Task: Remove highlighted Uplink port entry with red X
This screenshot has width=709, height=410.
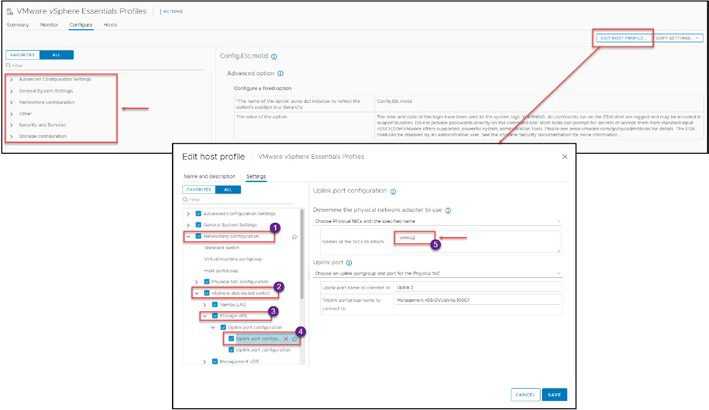Action: point(286,339)
